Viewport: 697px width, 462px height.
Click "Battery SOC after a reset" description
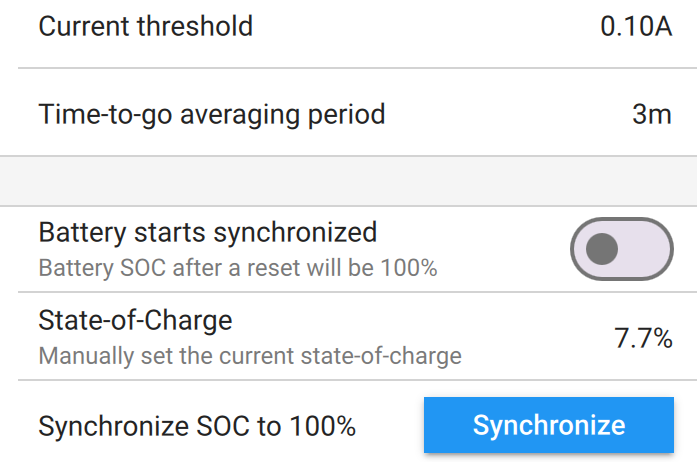(237, 268)
